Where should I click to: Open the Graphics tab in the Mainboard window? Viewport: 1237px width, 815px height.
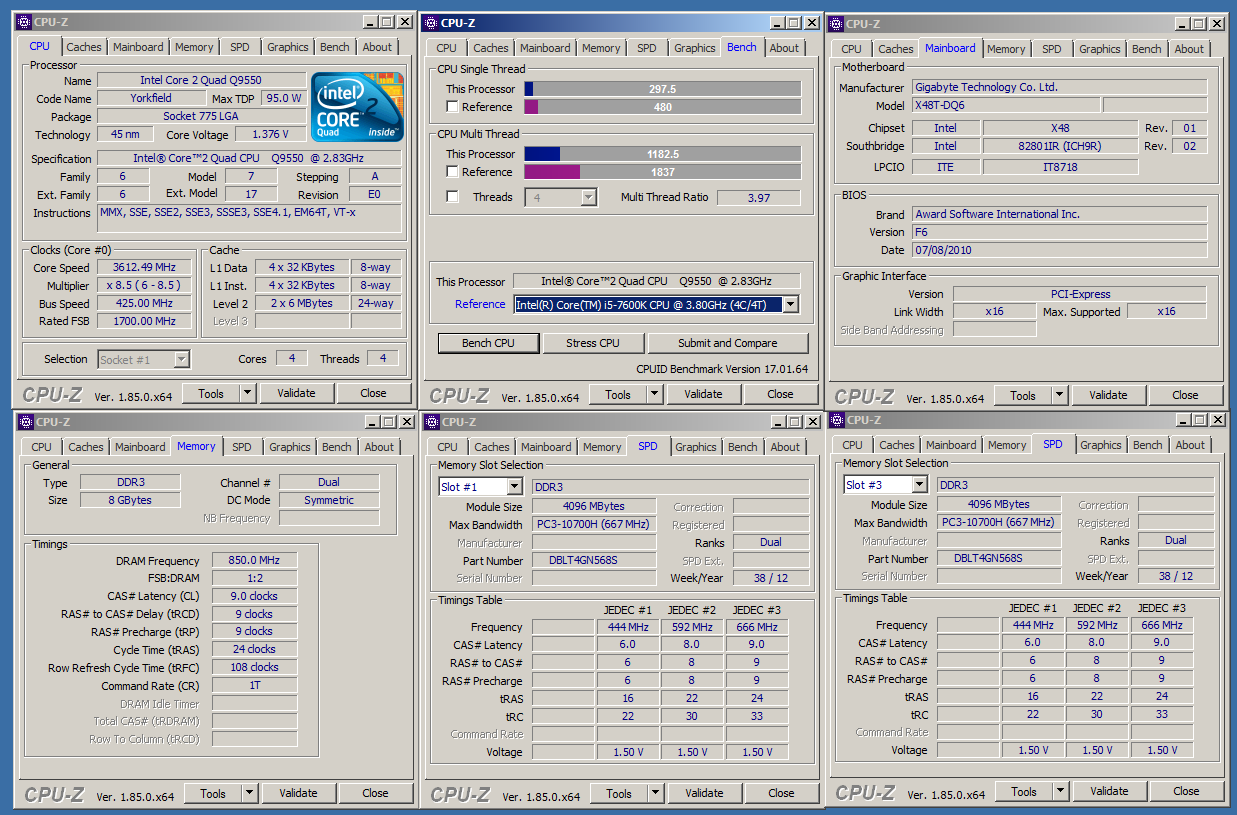click(1099, 49)
